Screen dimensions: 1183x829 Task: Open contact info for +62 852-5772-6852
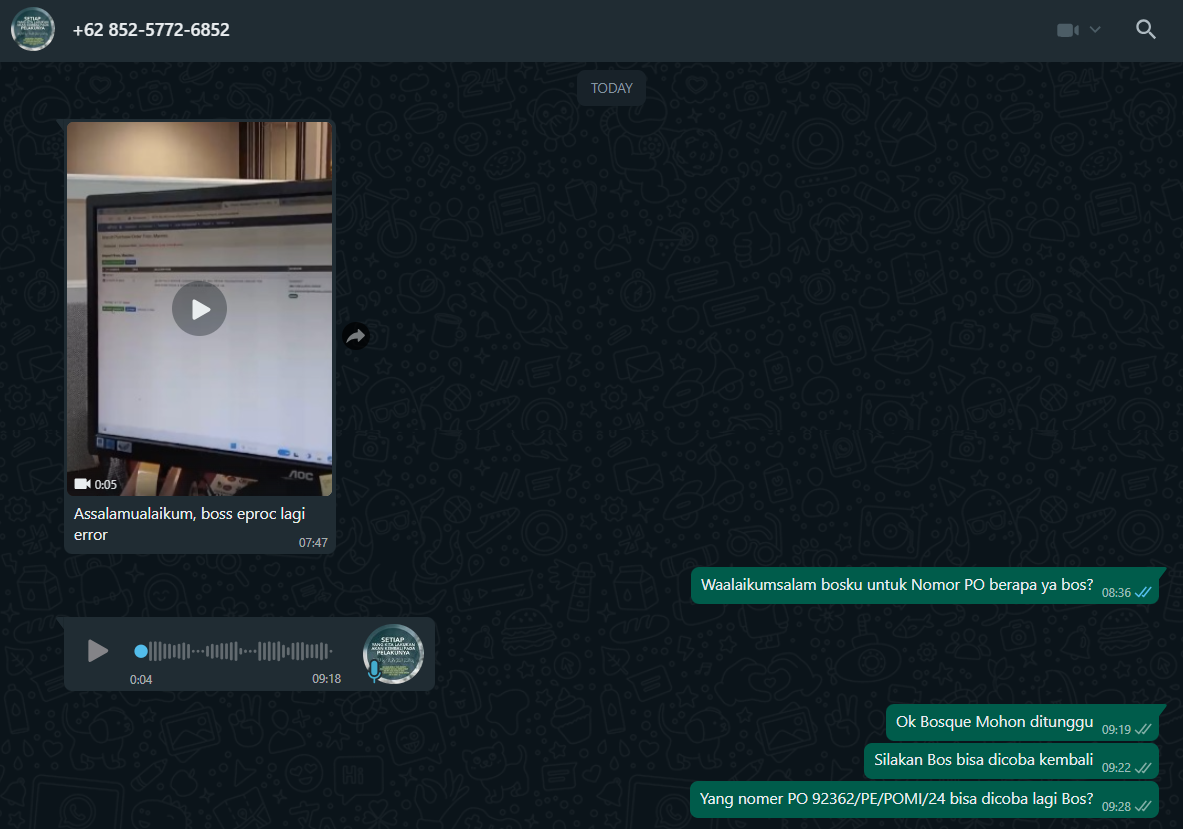pyautogui.click(x=151, y=30)
